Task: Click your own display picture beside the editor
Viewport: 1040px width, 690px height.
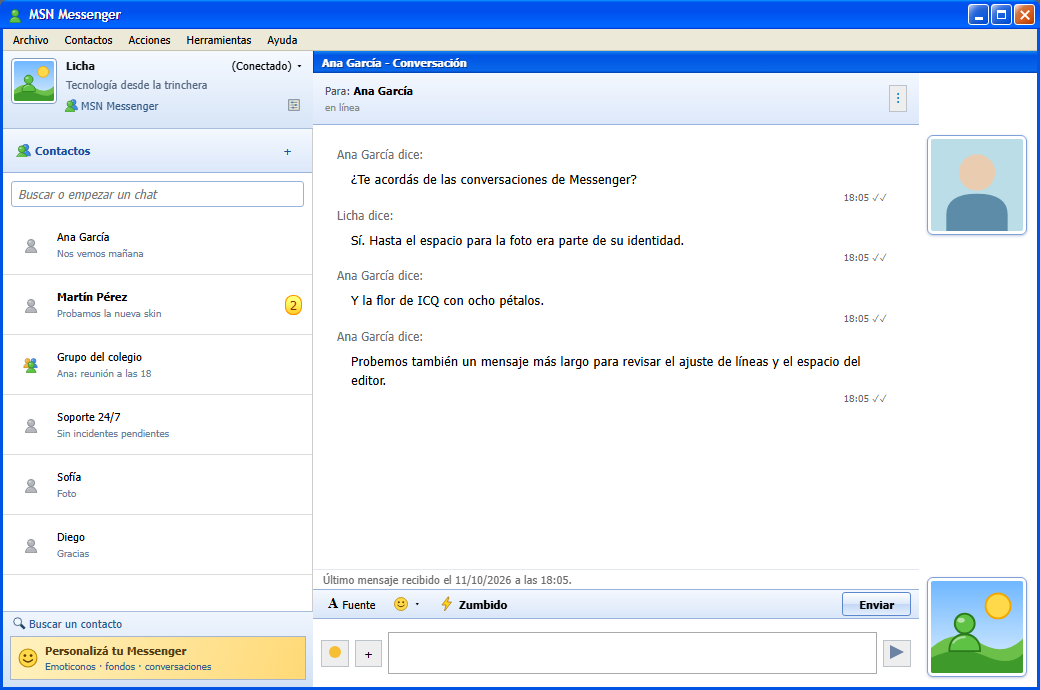Action: (976, 627)
